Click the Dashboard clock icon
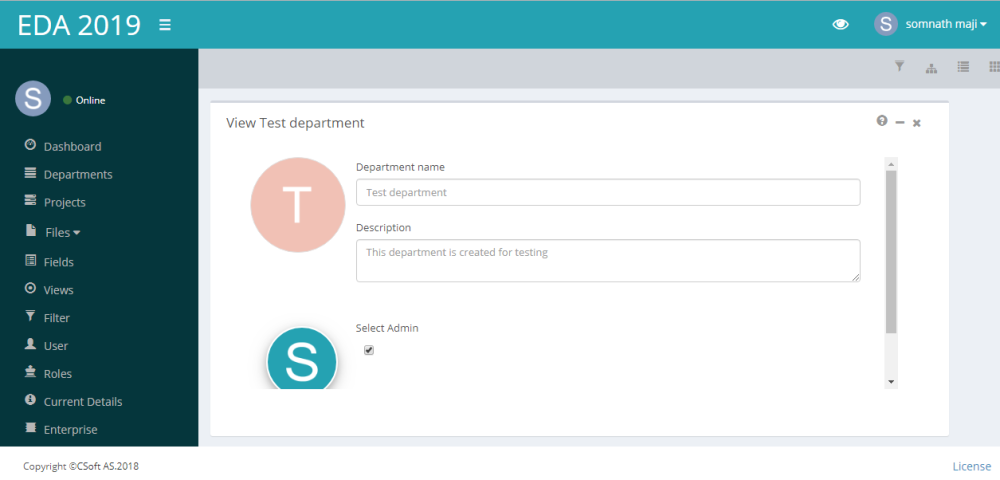 (30, 145)
